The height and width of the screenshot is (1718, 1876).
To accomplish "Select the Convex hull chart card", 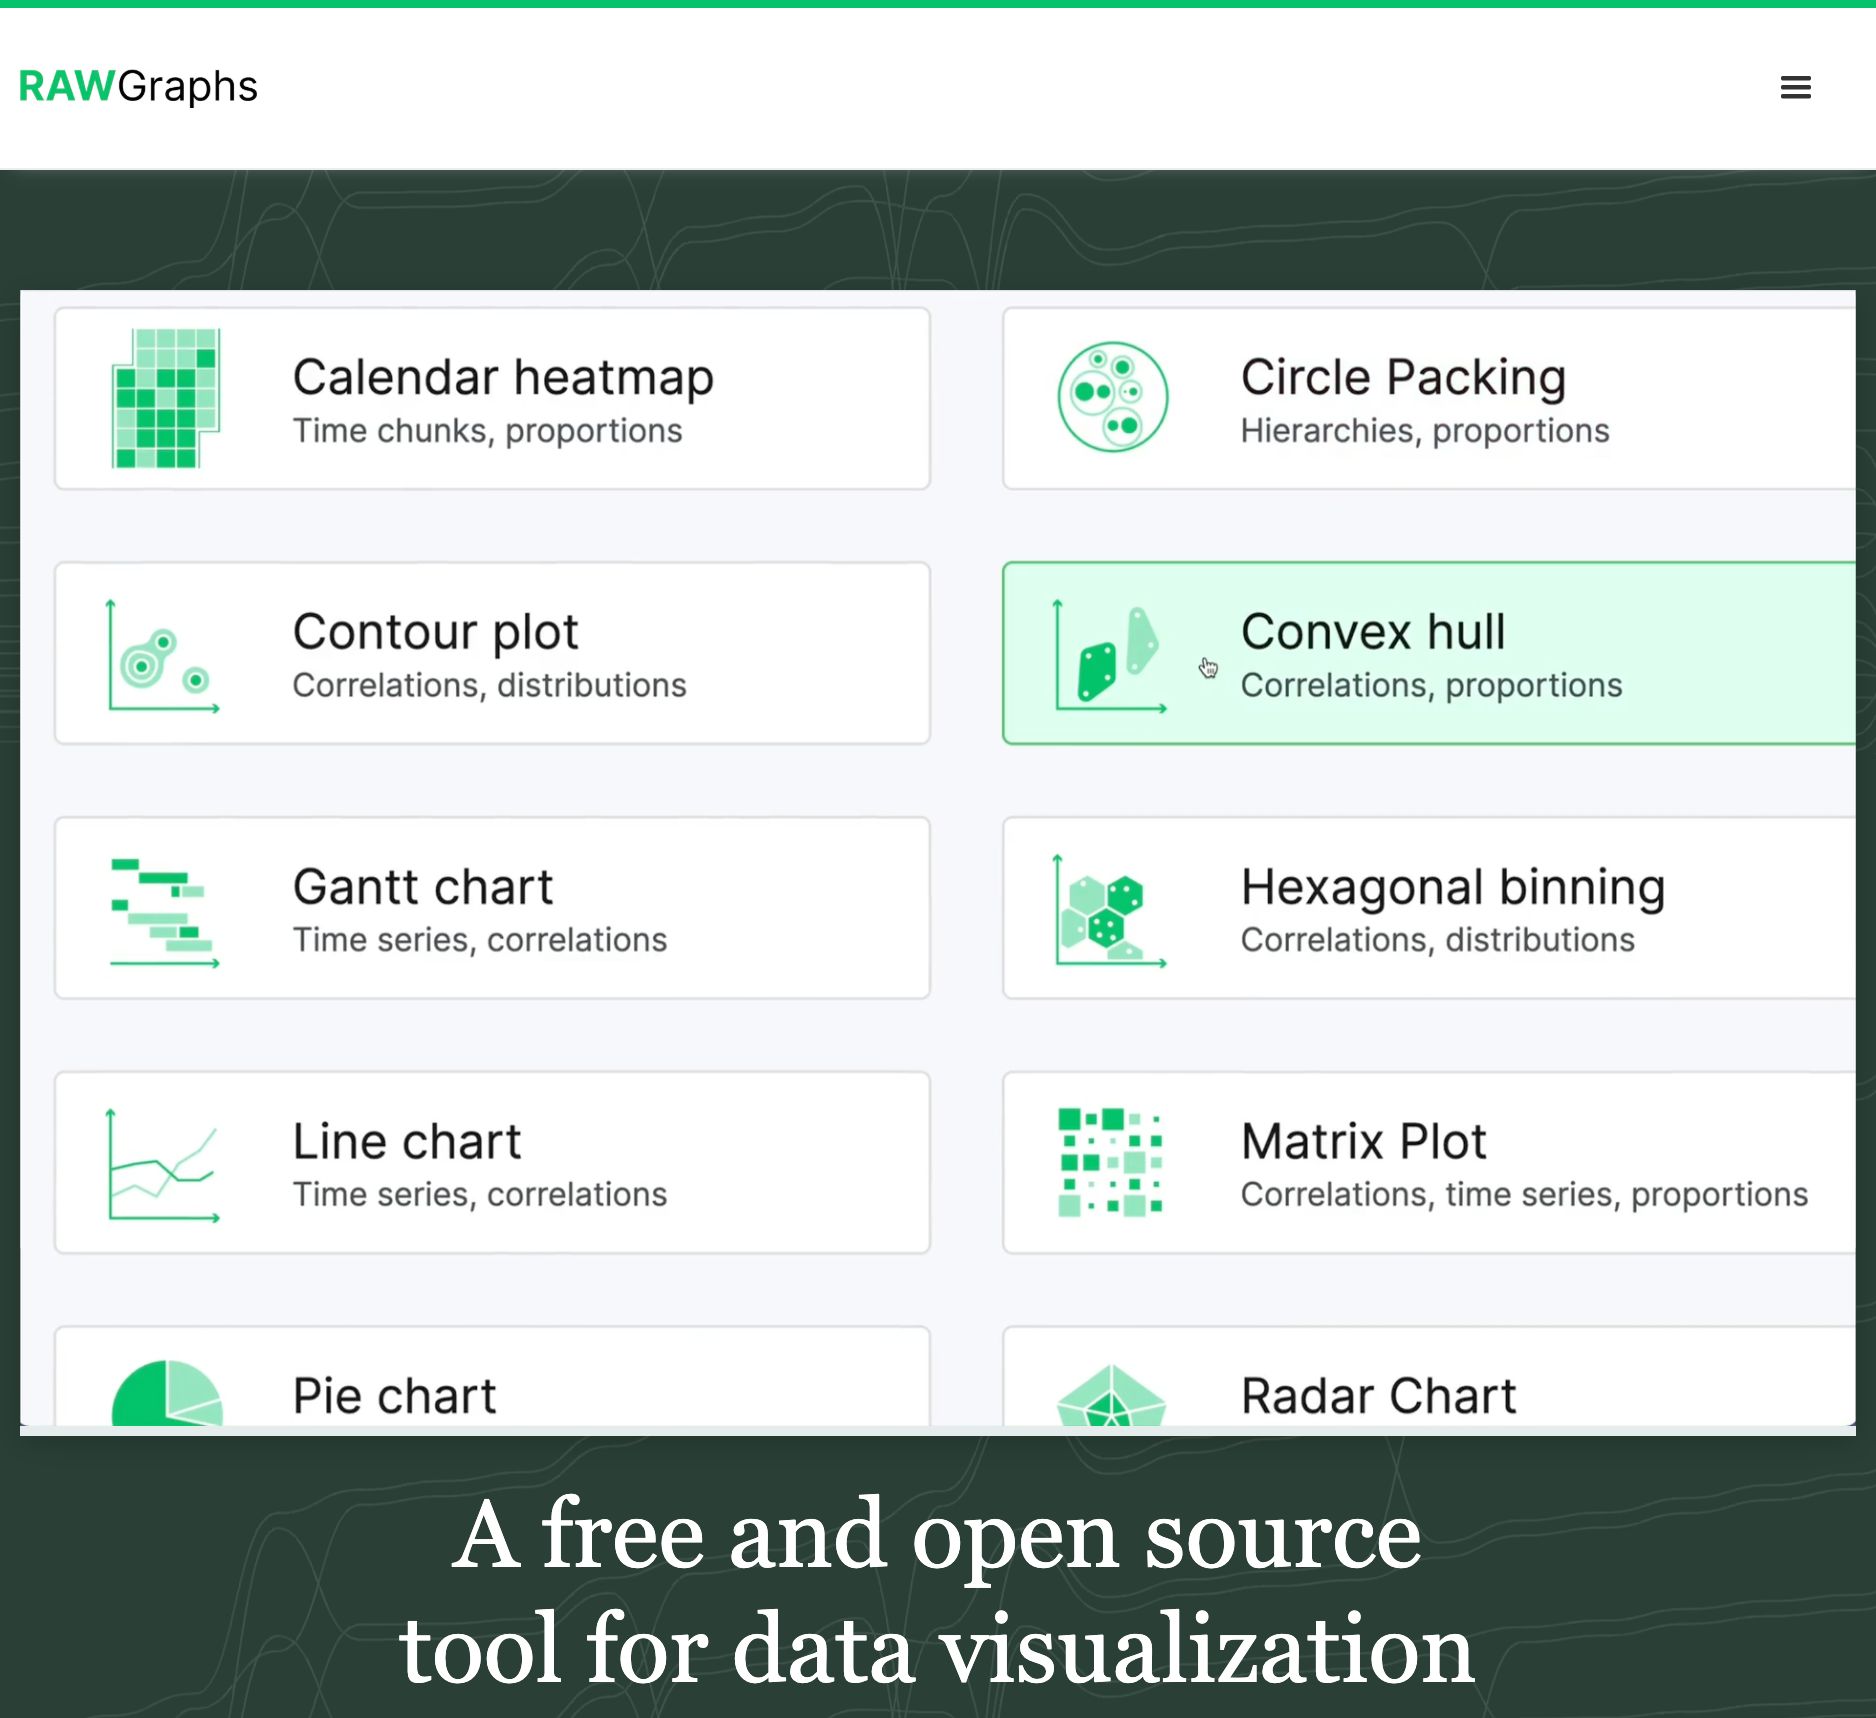I will [1428, 653].
